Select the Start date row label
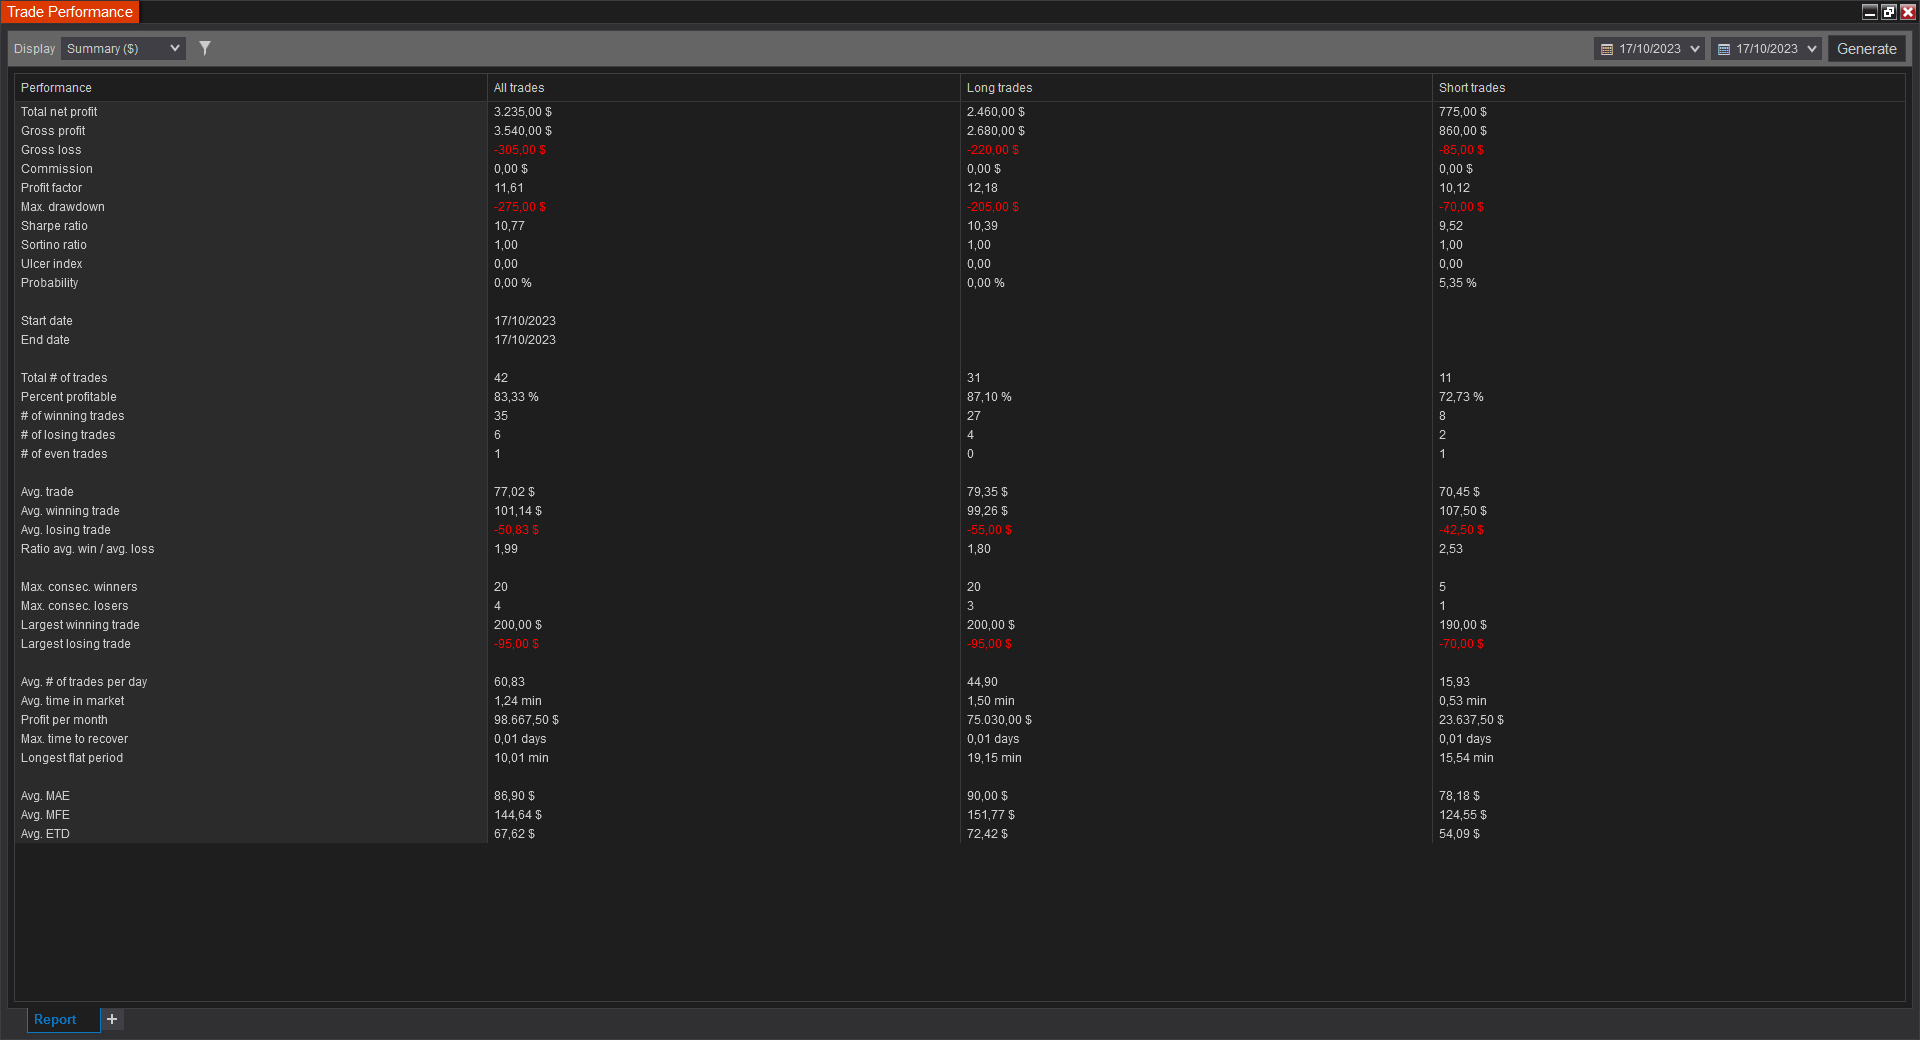The image size is (1920, 1040). pyautogui.click(x=47, y=321)
